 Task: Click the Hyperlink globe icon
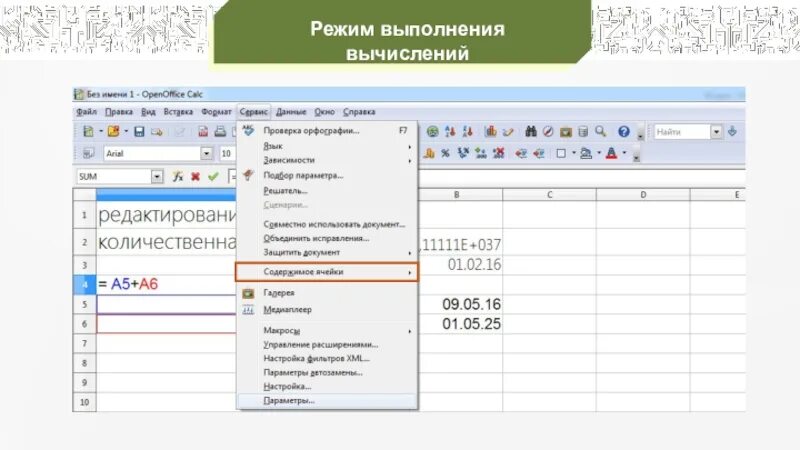point(433,132)
